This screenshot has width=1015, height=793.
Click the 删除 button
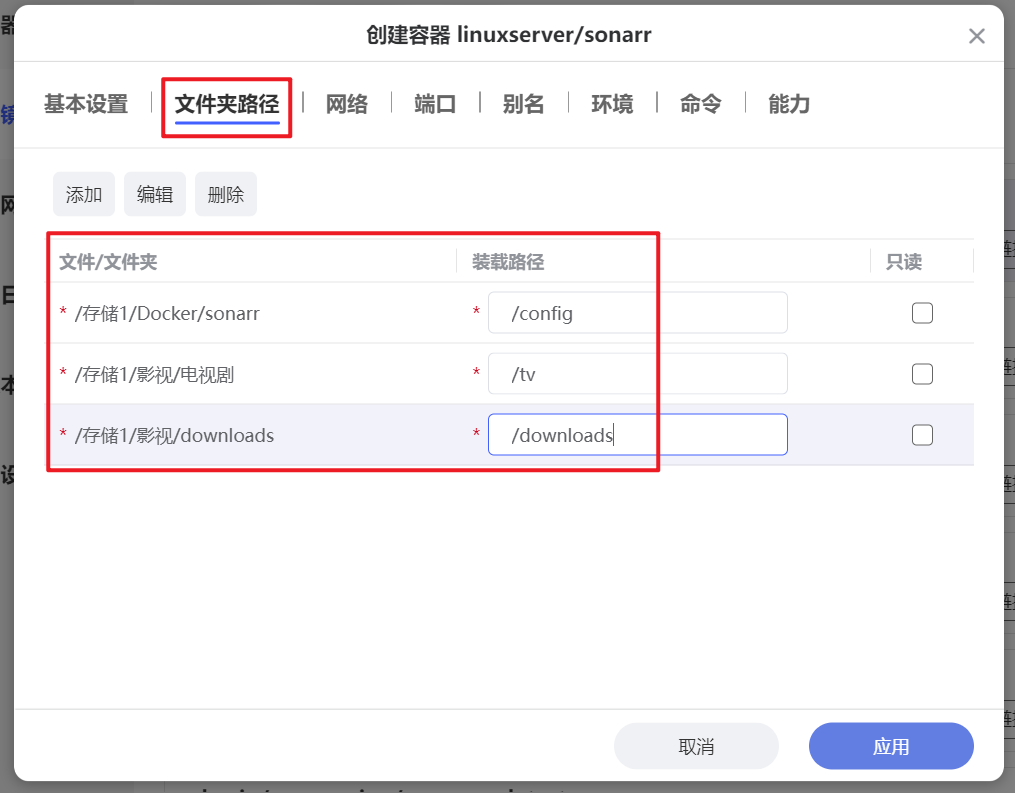226,194
